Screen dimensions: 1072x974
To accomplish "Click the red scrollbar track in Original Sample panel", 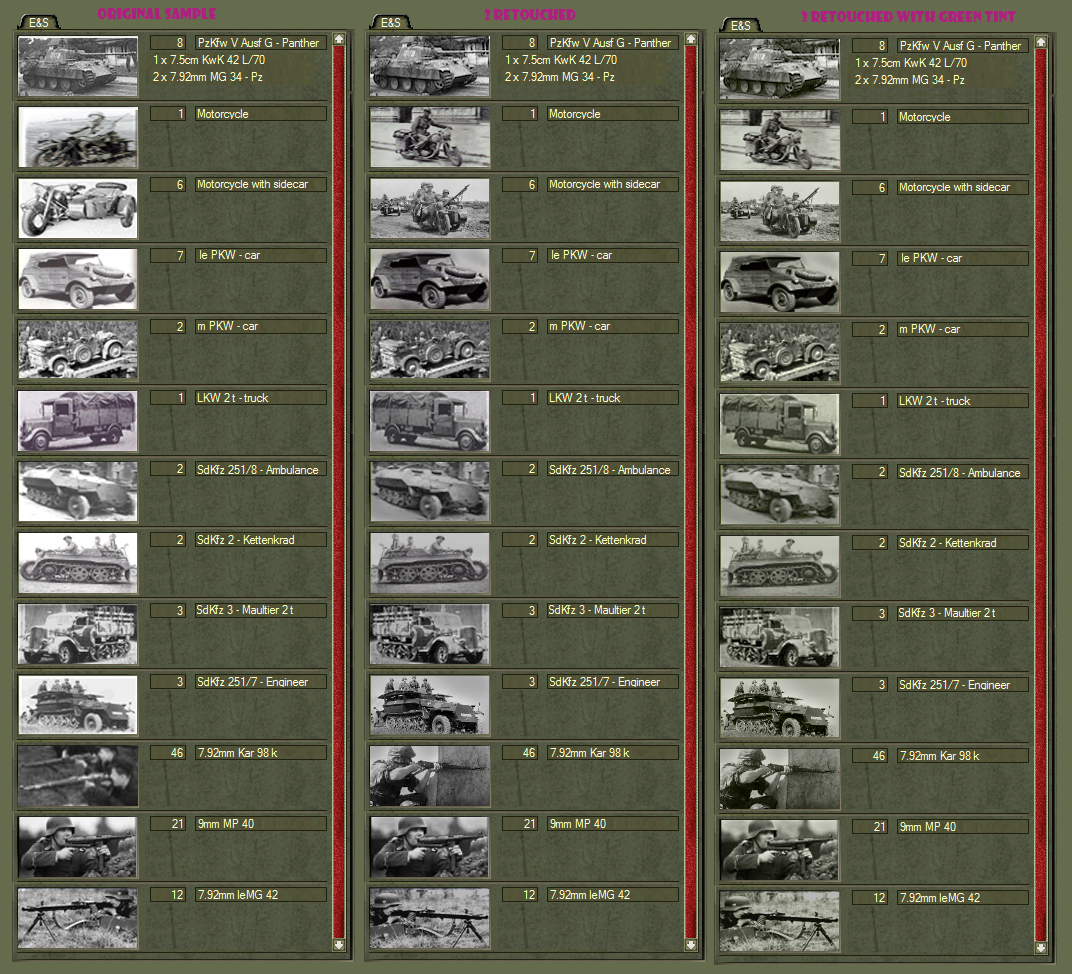I will click(x=339, y=491).
